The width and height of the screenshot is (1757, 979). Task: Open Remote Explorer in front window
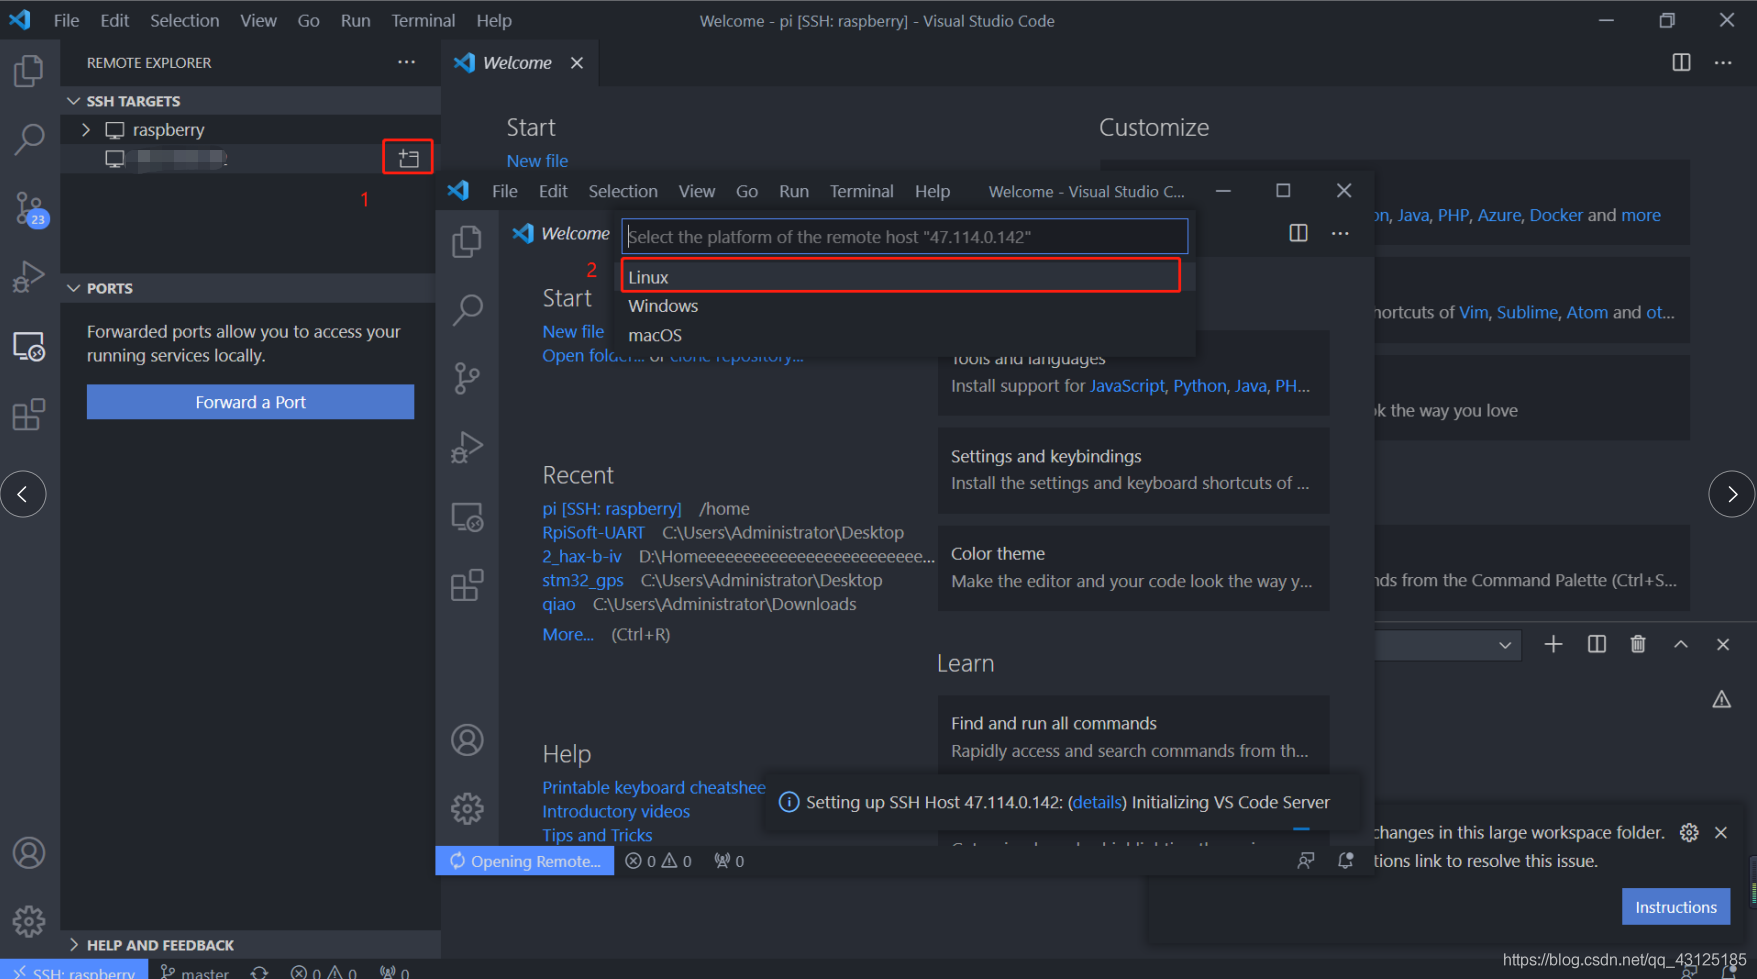(467, 516)
